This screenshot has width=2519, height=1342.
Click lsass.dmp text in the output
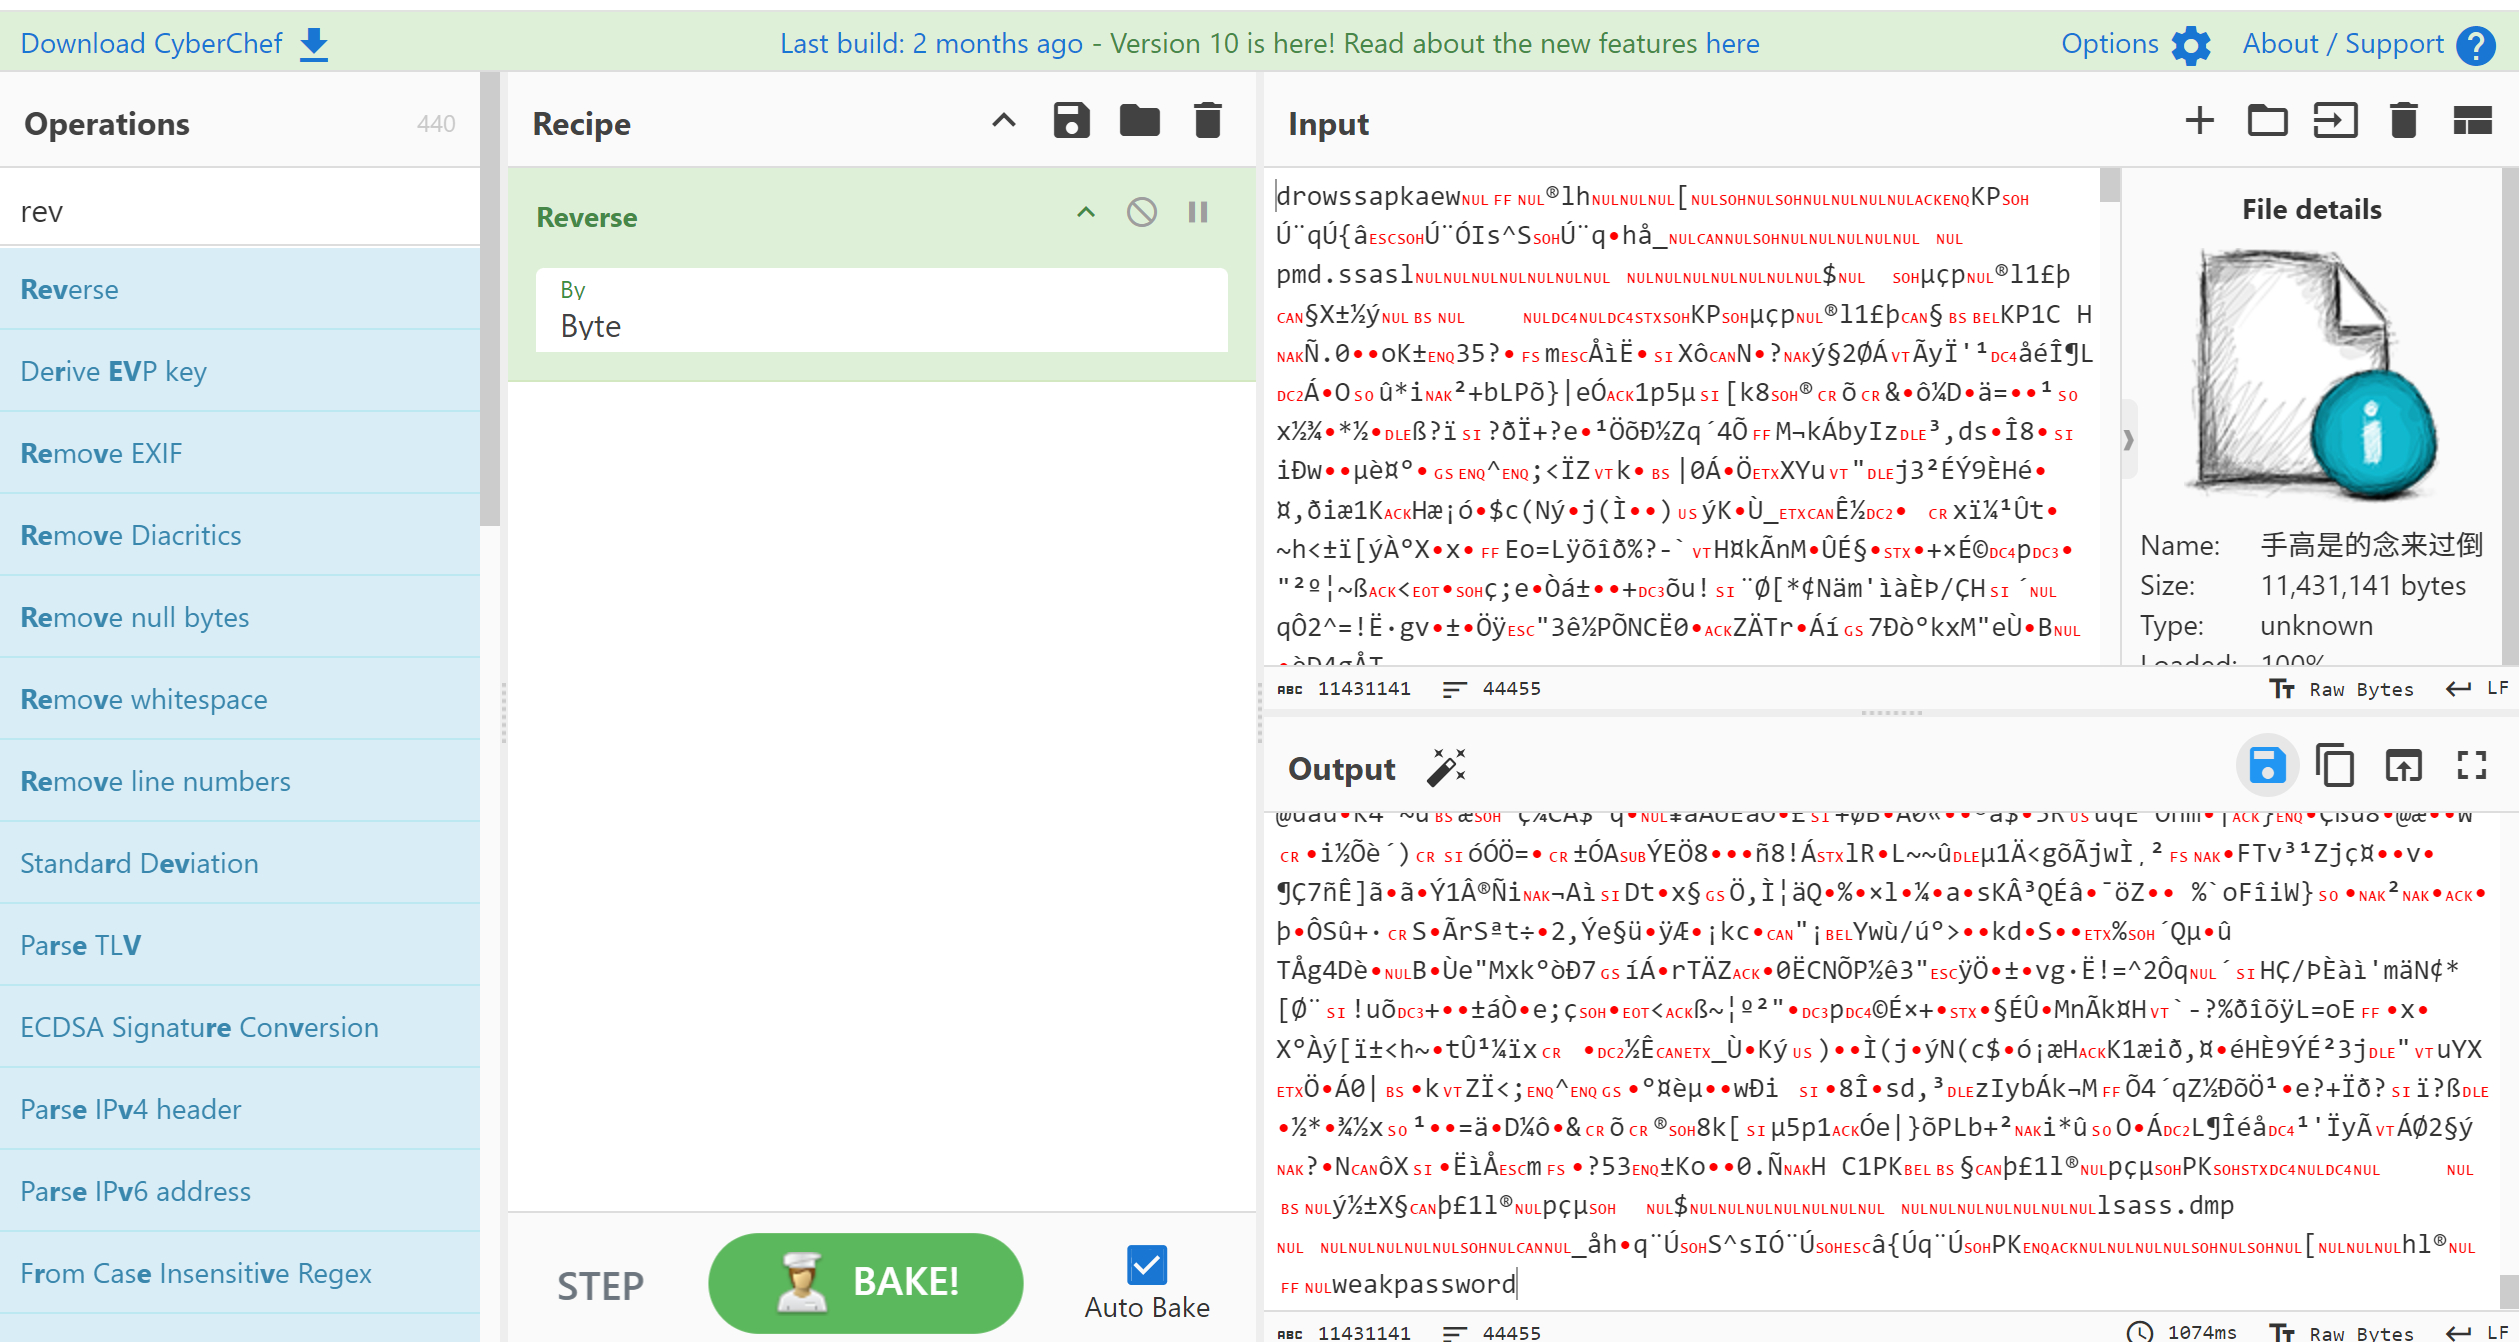pos(2165,1206)
